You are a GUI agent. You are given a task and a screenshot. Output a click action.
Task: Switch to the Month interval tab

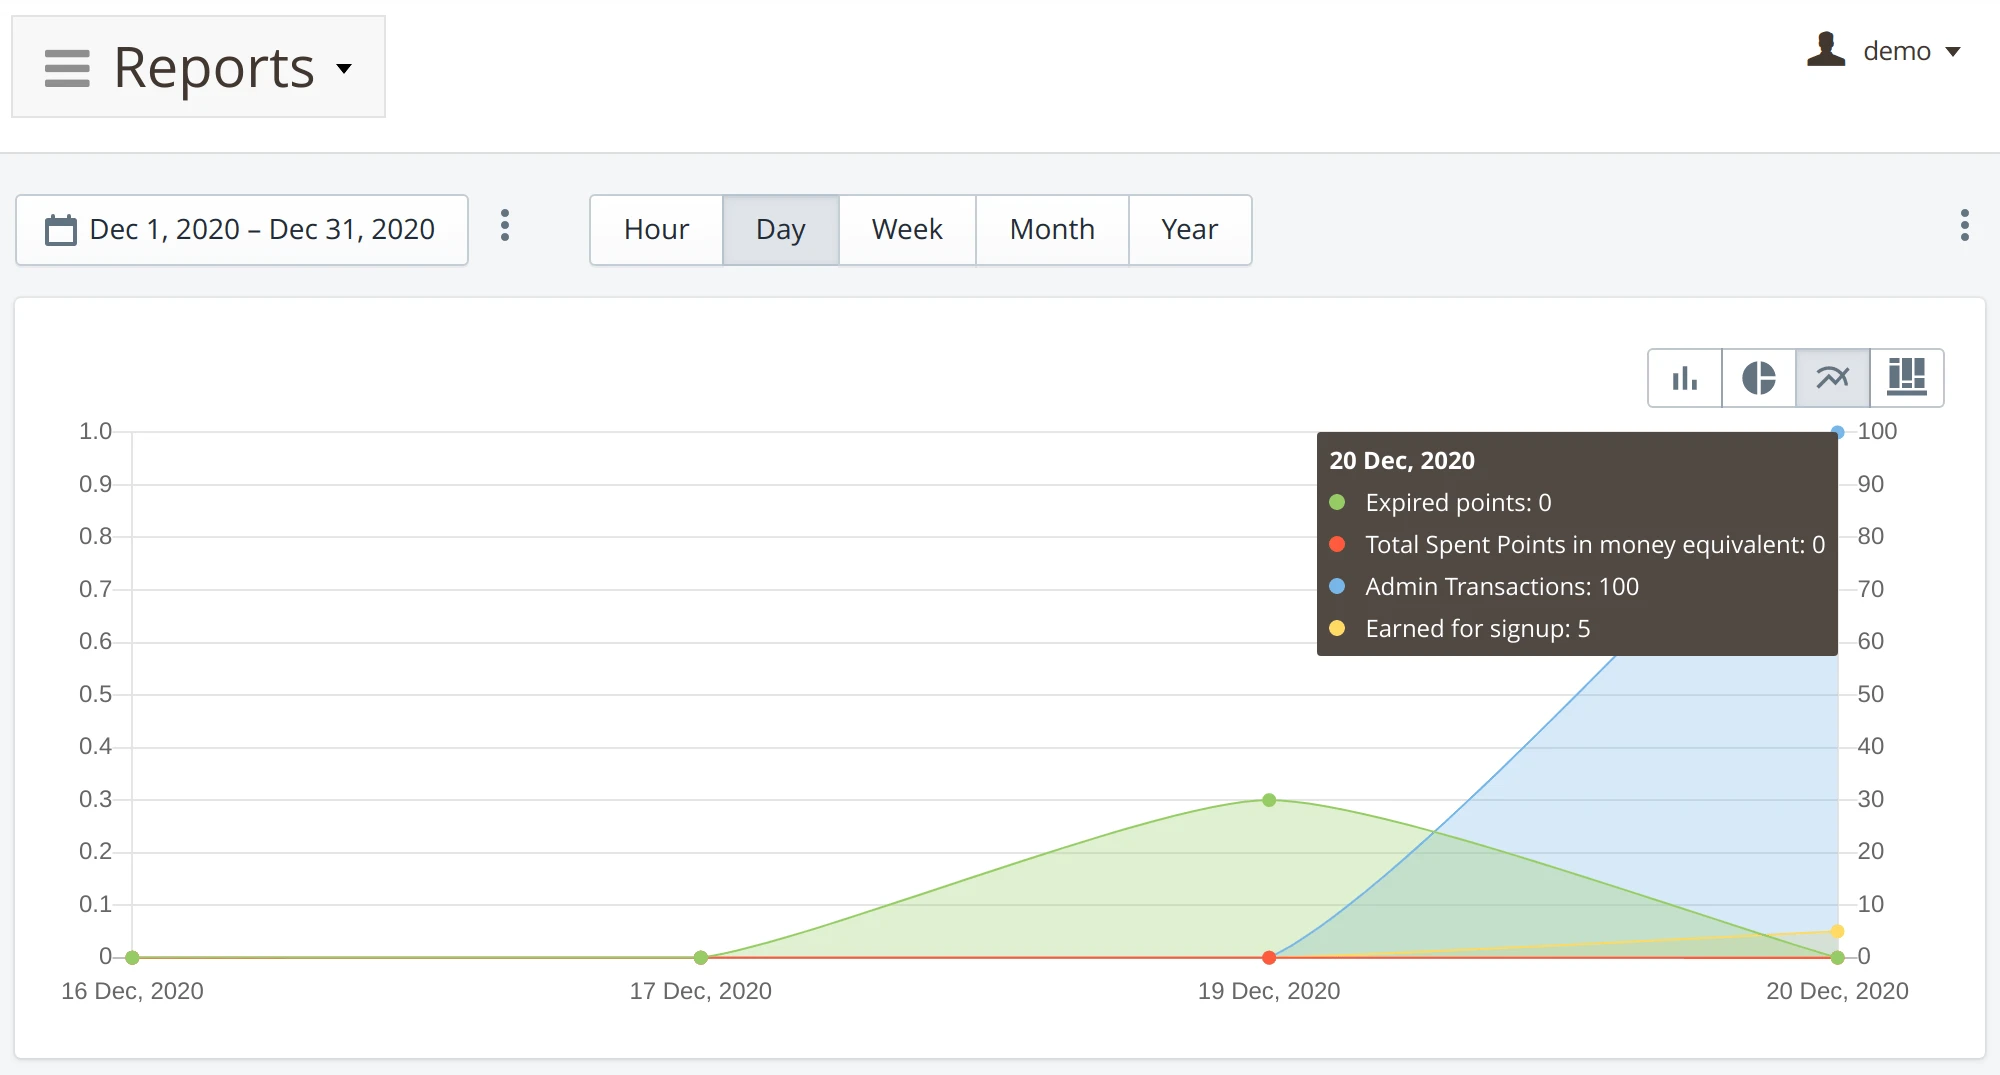[x=1051, y=229]
